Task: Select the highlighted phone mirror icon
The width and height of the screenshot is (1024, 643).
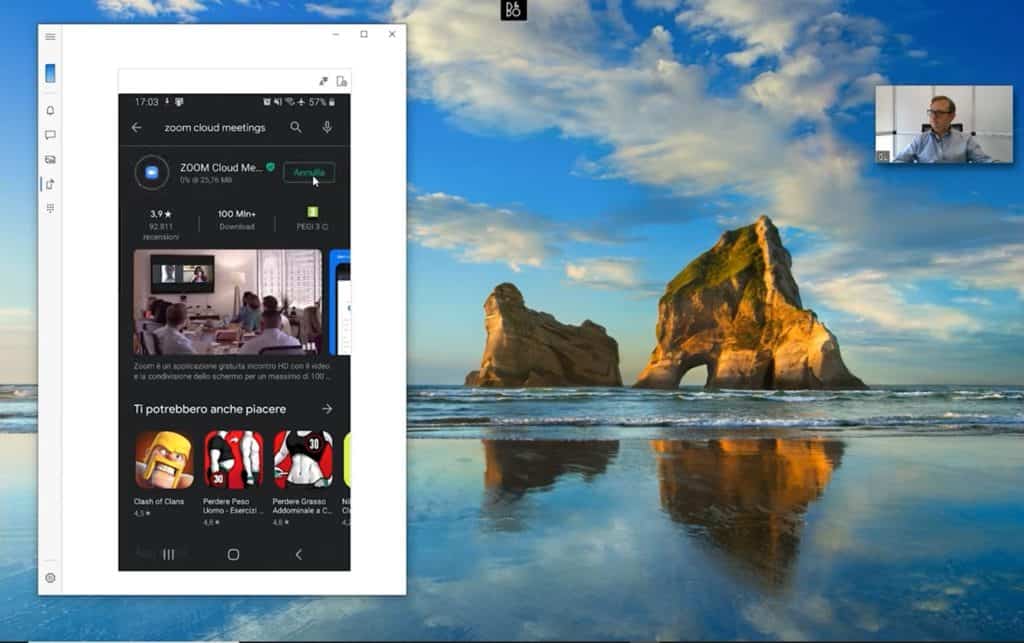Action: click(x=49, y=73)
